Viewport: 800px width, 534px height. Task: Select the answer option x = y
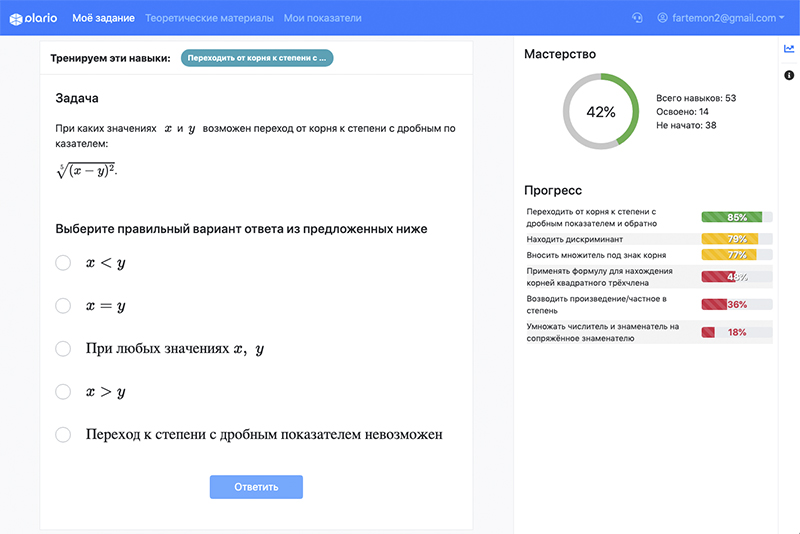(63, 306)
